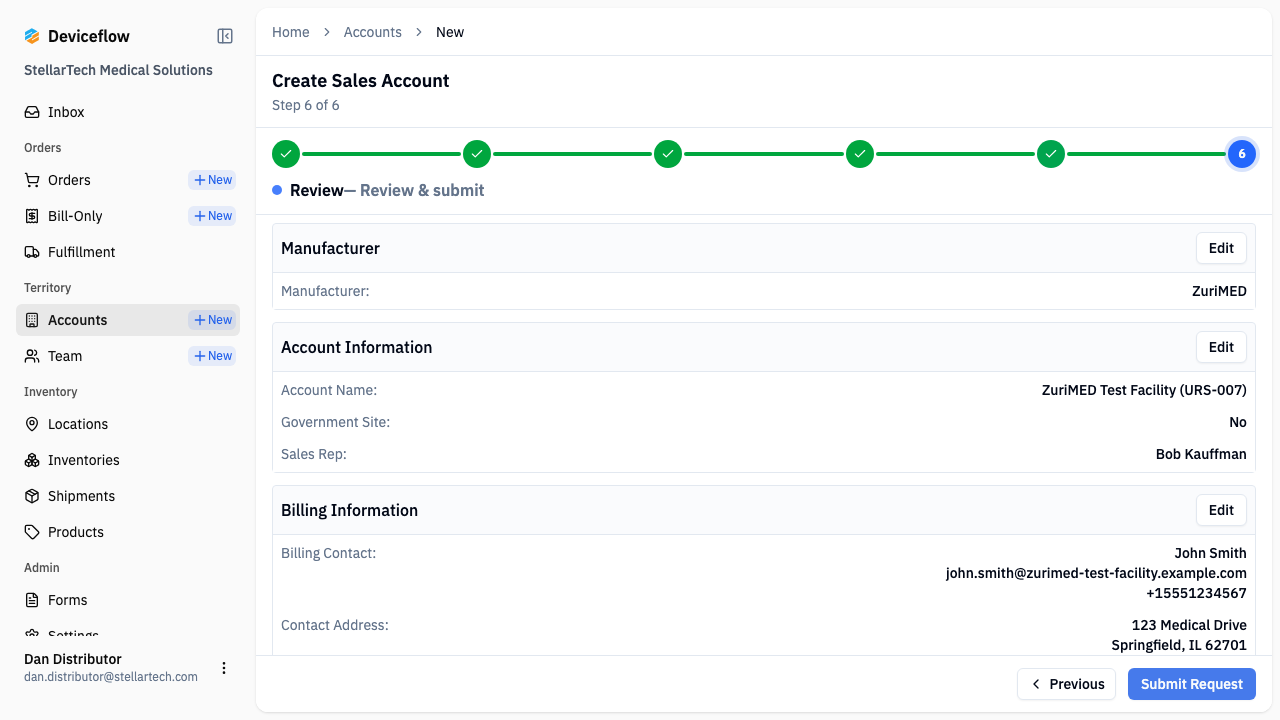The height and width of the screenshot is (720, 1280).
Task: Open the Inbox section
Action: [x=34, y=111]
